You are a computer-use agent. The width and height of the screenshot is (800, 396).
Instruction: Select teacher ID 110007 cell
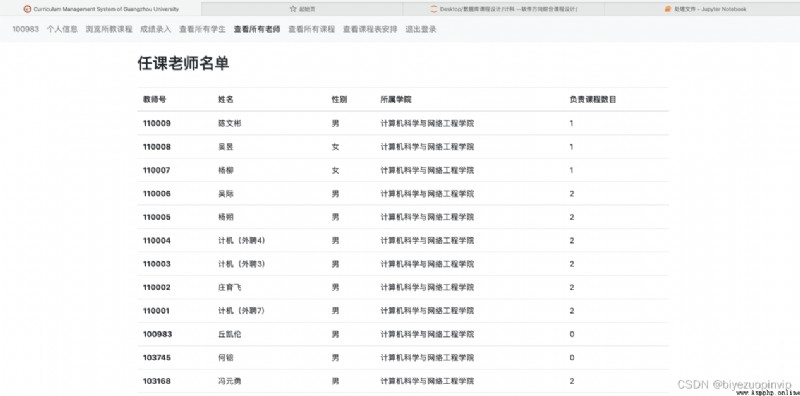point(157,170)
